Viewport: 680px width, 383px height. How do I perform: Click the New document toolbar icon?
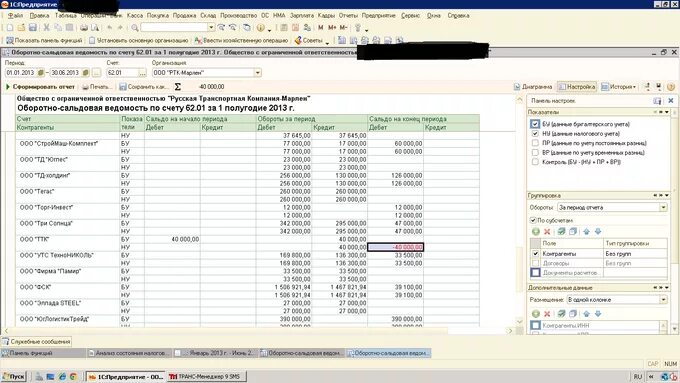pos(10,28)
